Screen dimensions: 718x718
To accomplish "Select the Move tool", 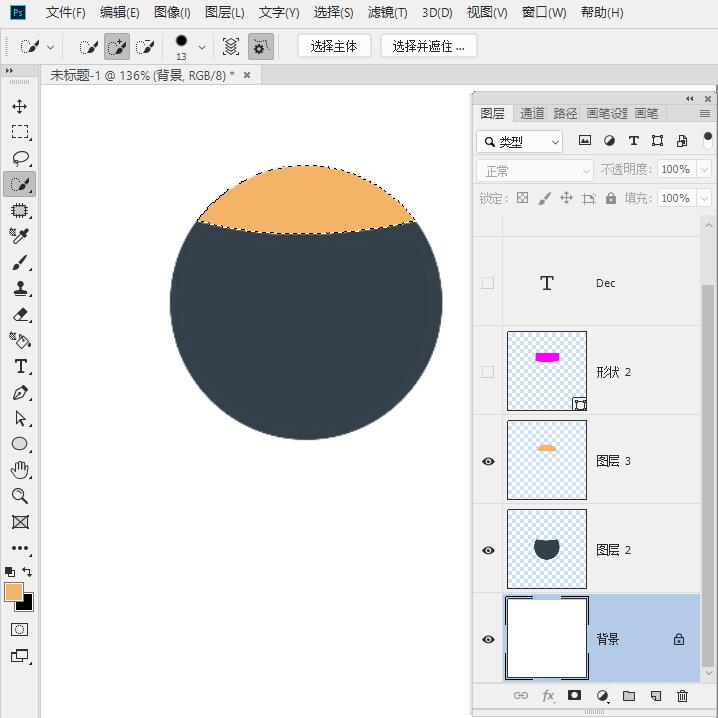I will pos(20,106).
